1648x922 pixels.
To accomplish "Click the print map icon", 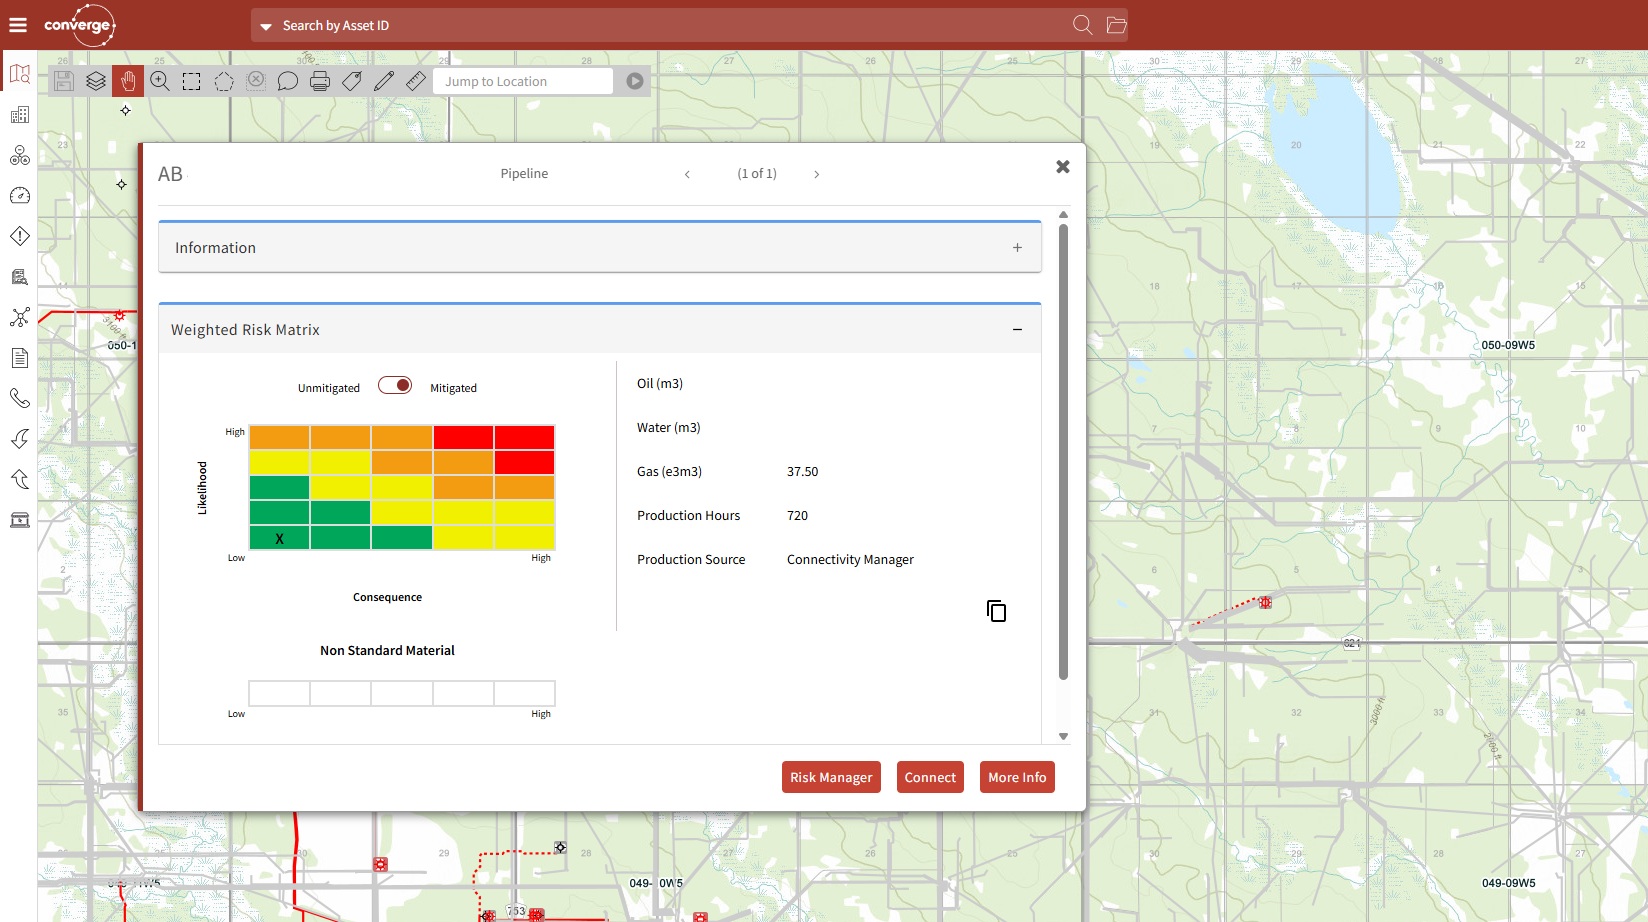I will pos(320,82).
